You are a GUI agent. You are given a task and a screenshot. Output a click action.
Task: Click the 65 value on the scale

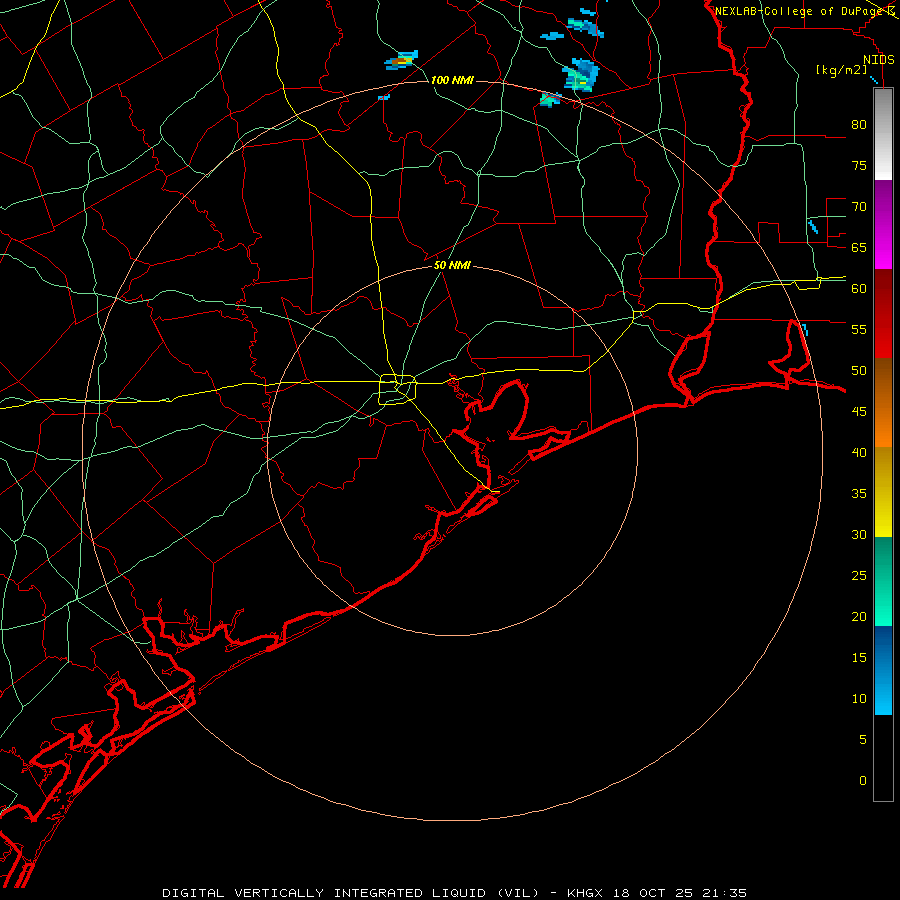(x=859, y=247)
